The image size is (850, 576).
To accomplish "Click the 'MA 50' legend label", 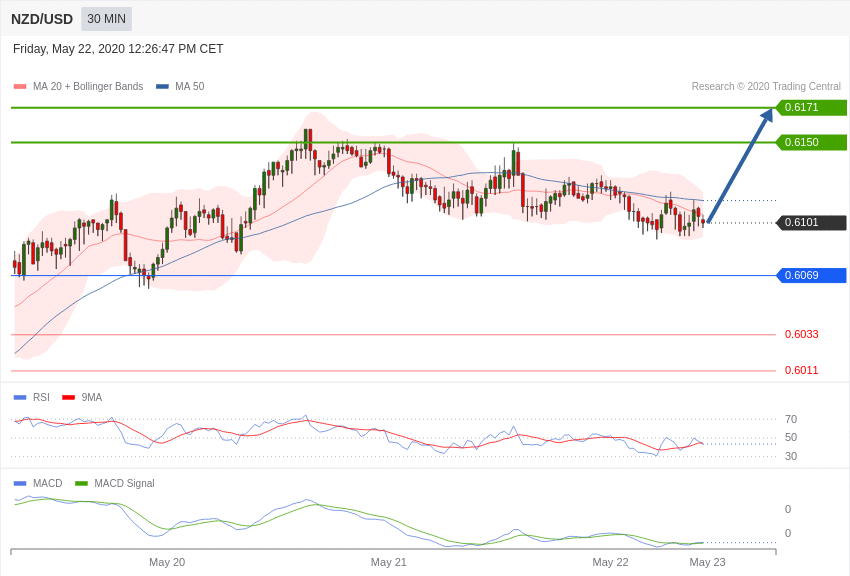I will (x=190, y=86).
